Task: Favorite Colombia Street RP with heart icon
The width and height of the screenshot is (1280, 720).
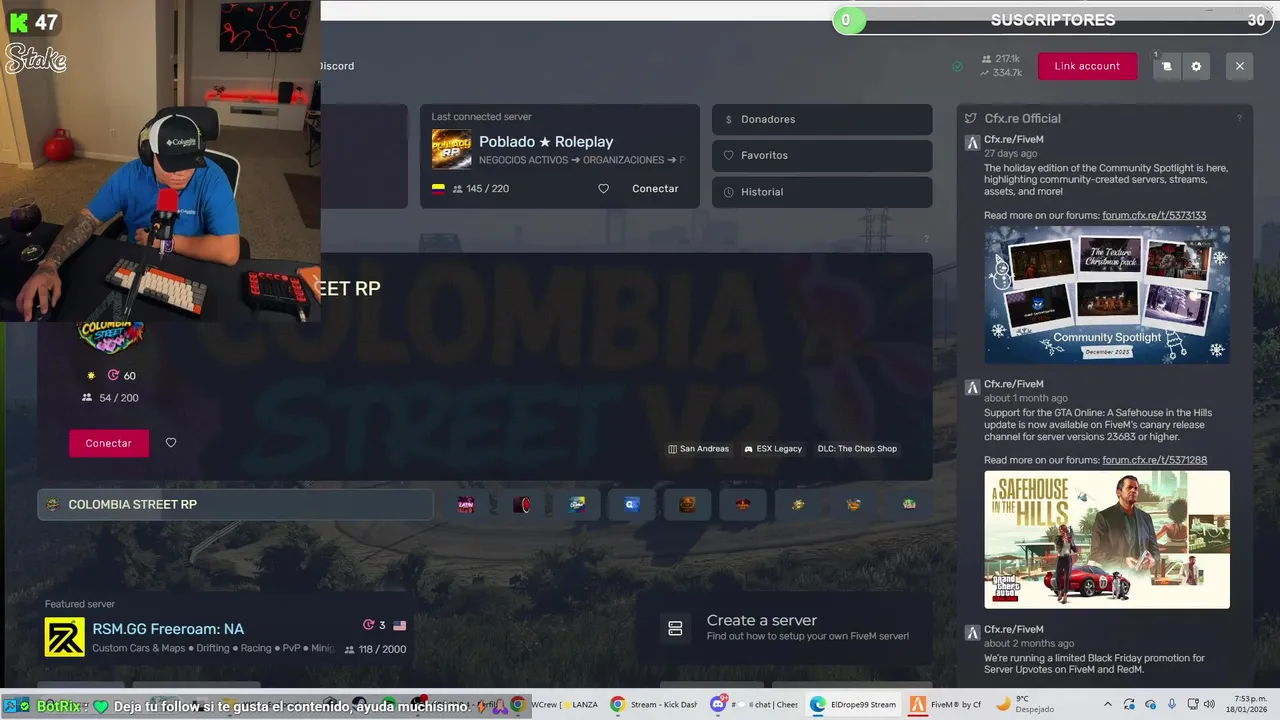Action: point(171,443)
